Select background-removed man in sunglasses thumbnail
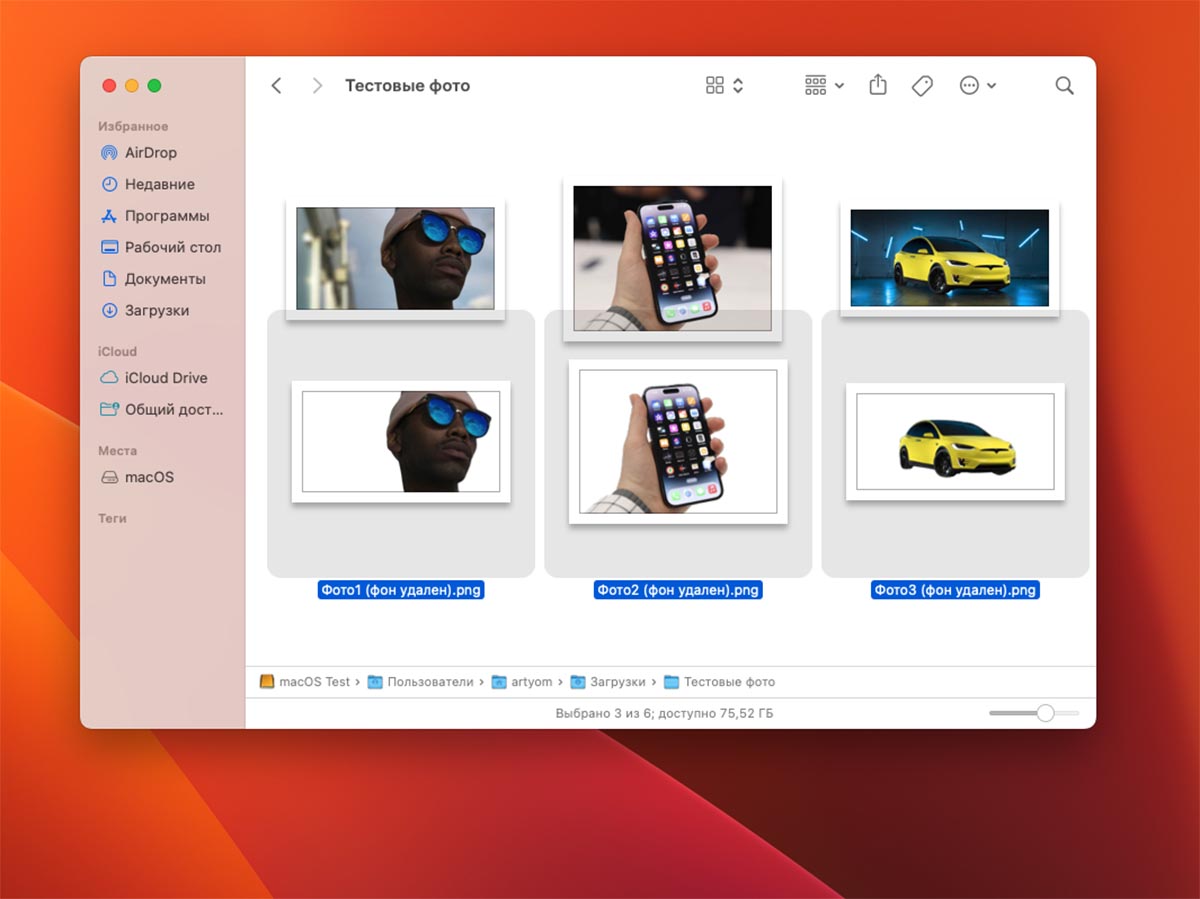 point(401,441)
